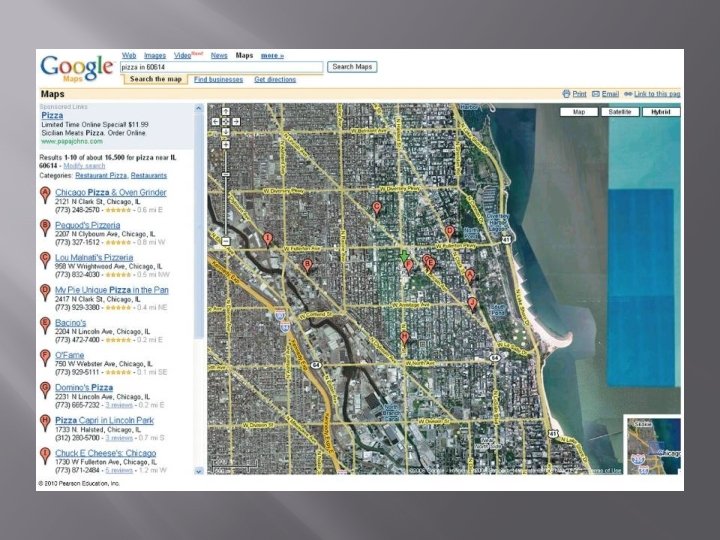Open the Get directions tab
The width and height of the screenshot is (720, 540).
pyautogui.click(x=275, y=79)
